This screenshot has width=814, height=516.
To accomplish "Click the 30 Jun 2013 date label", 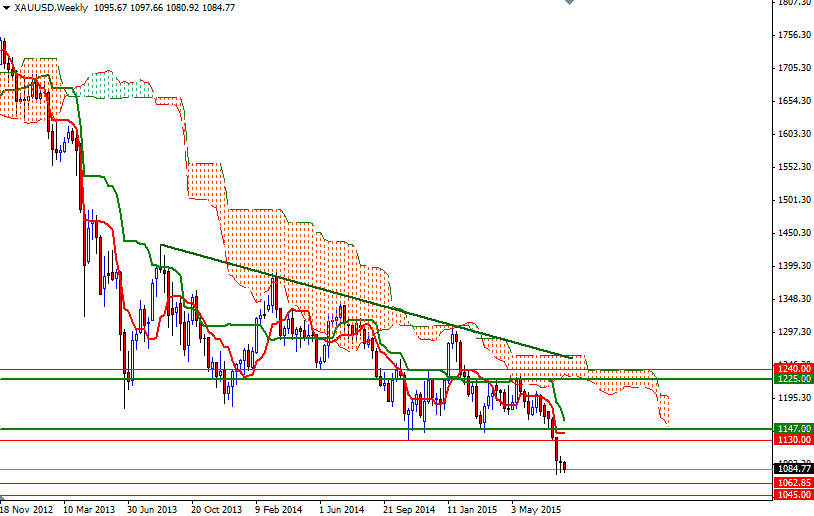I will (x=153, y=508).
